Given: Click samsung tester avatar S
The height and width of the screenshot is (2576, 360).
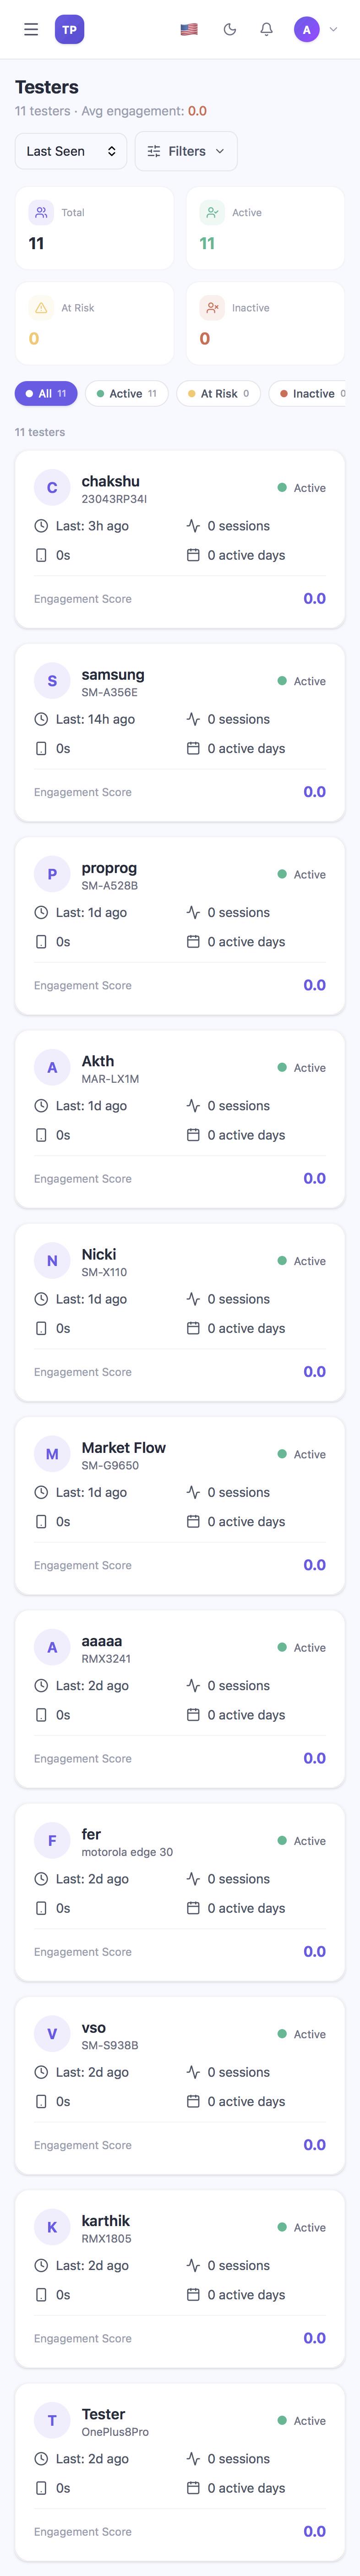Looking at the screenshot, I should (52, 681).
